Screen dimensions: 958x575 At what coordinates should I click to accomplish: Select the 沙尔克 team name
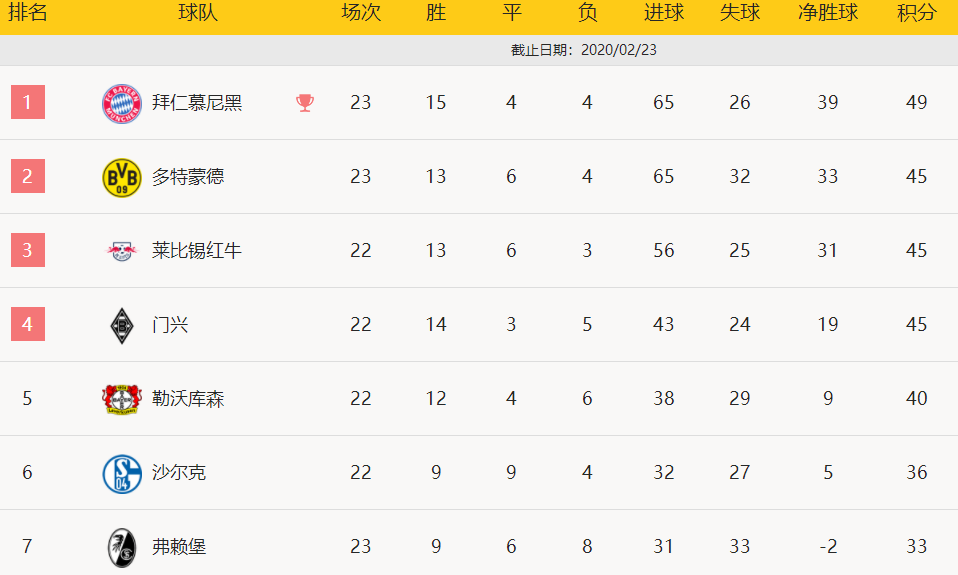point(178,472)
